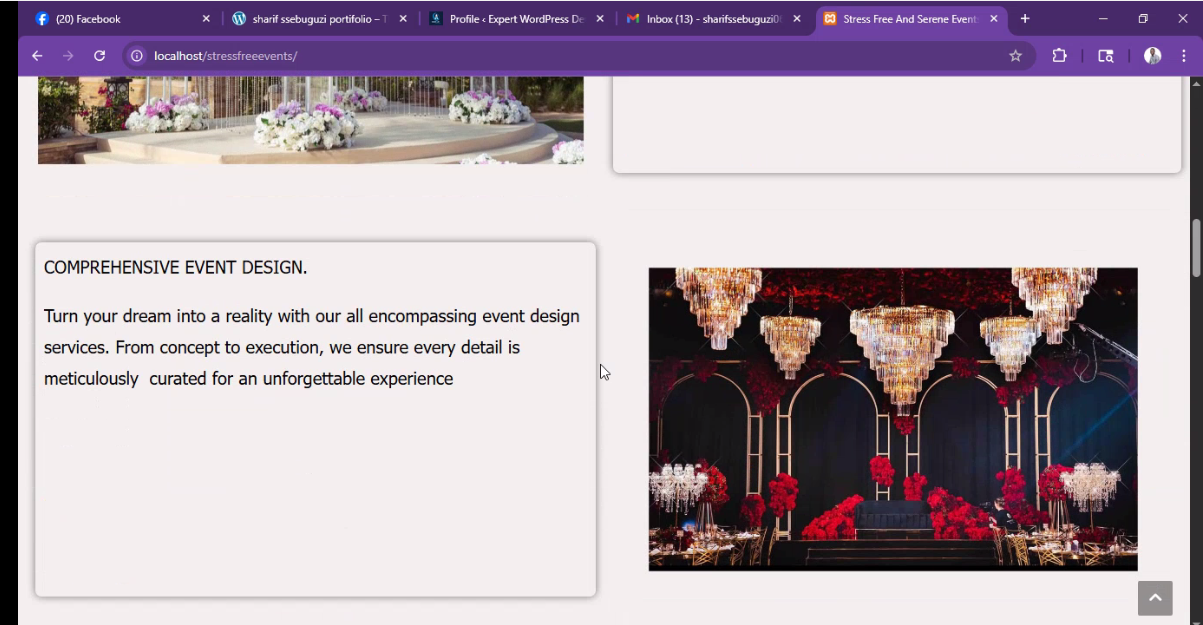Open a new tab with plus

[1025, 19]
